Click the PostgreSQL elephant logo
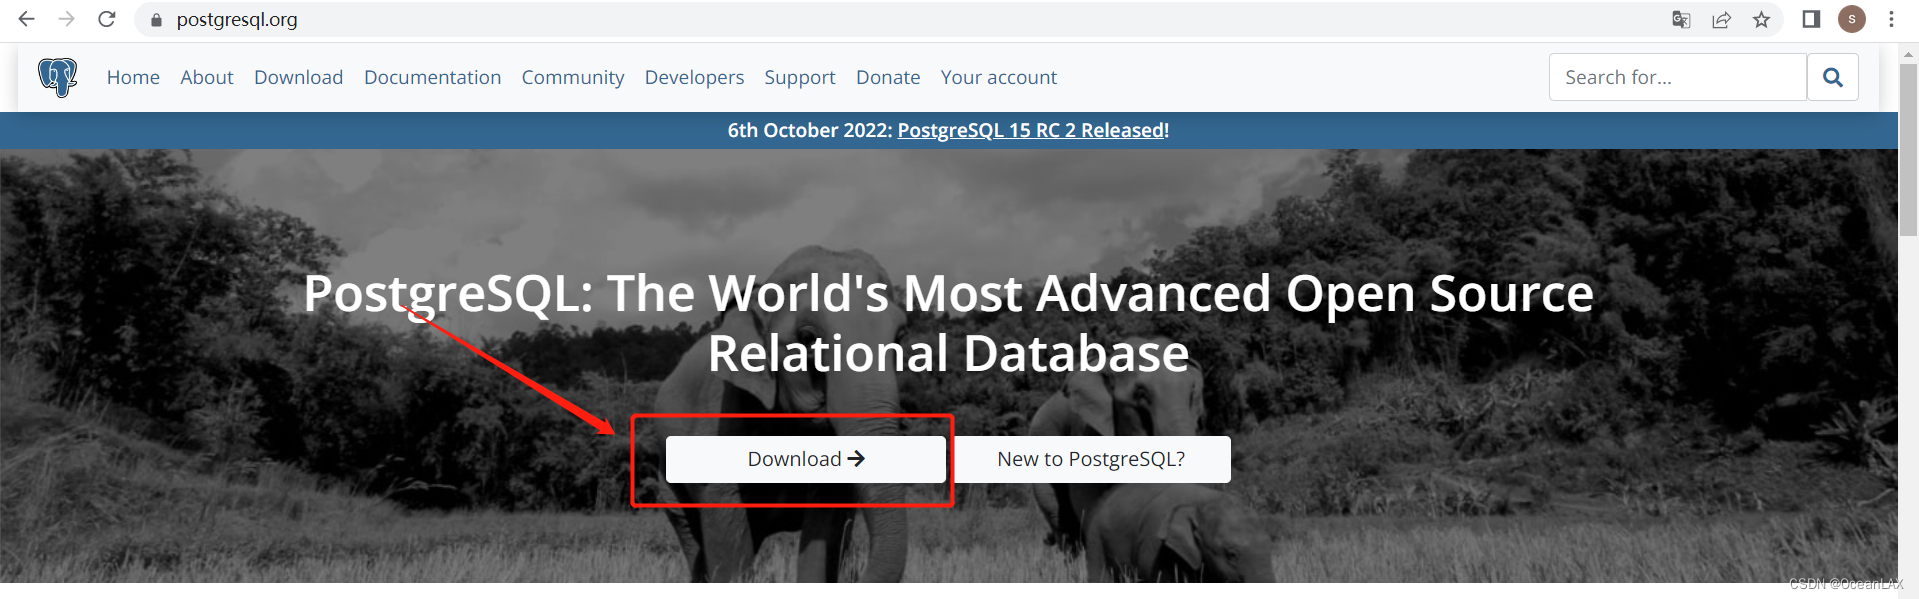Screen dimensions: 1919x599 pos(58,77)
